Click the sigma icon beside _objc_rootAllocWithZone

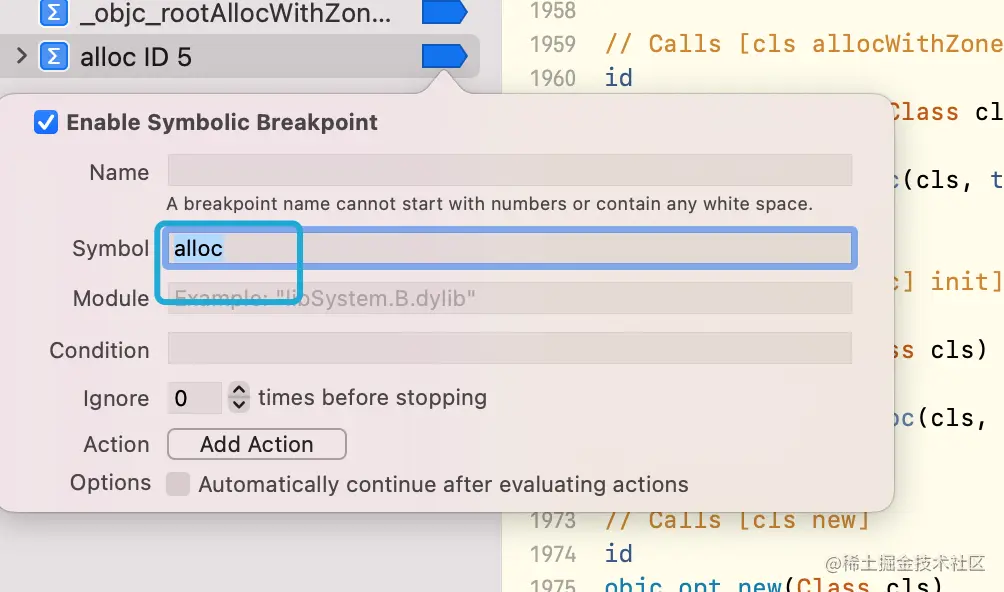(54, 12)
